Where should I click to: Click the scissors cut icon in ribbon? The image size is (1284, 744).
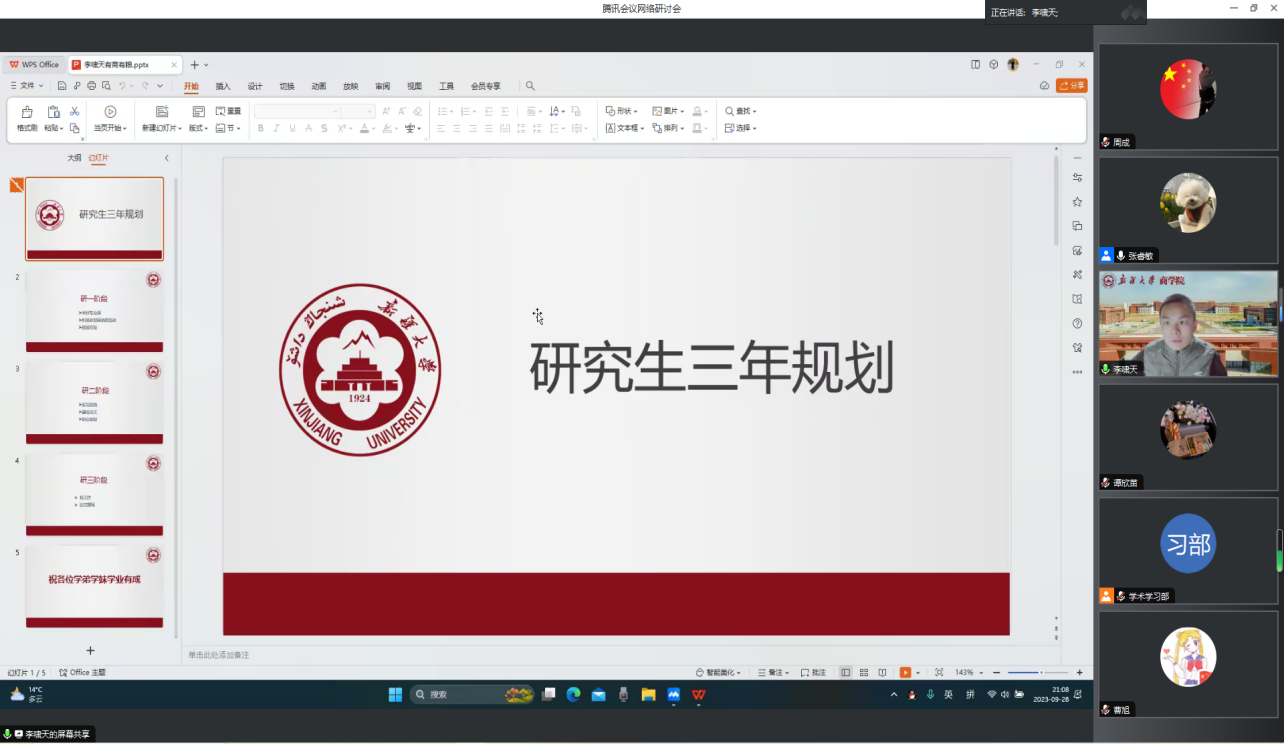(x=74, y=111)
